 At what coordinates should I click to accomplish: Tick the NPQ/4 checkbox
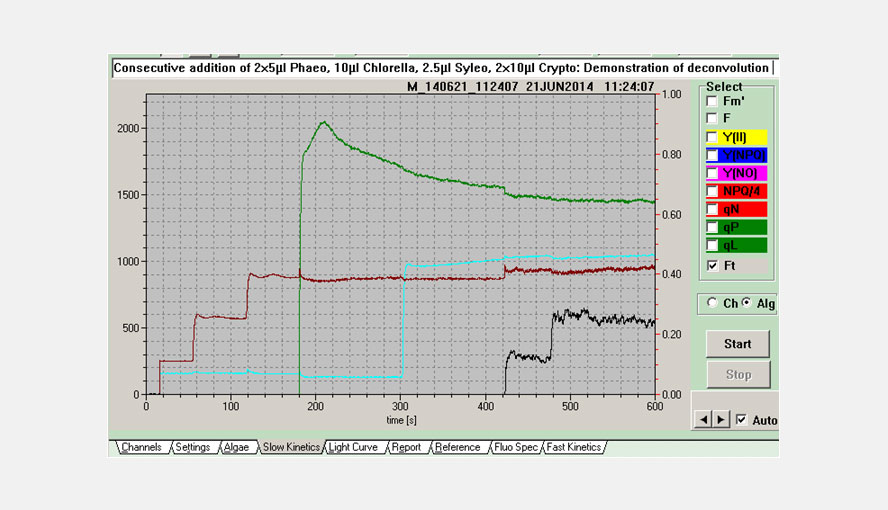pyautogui.click(x=712, y=191)
